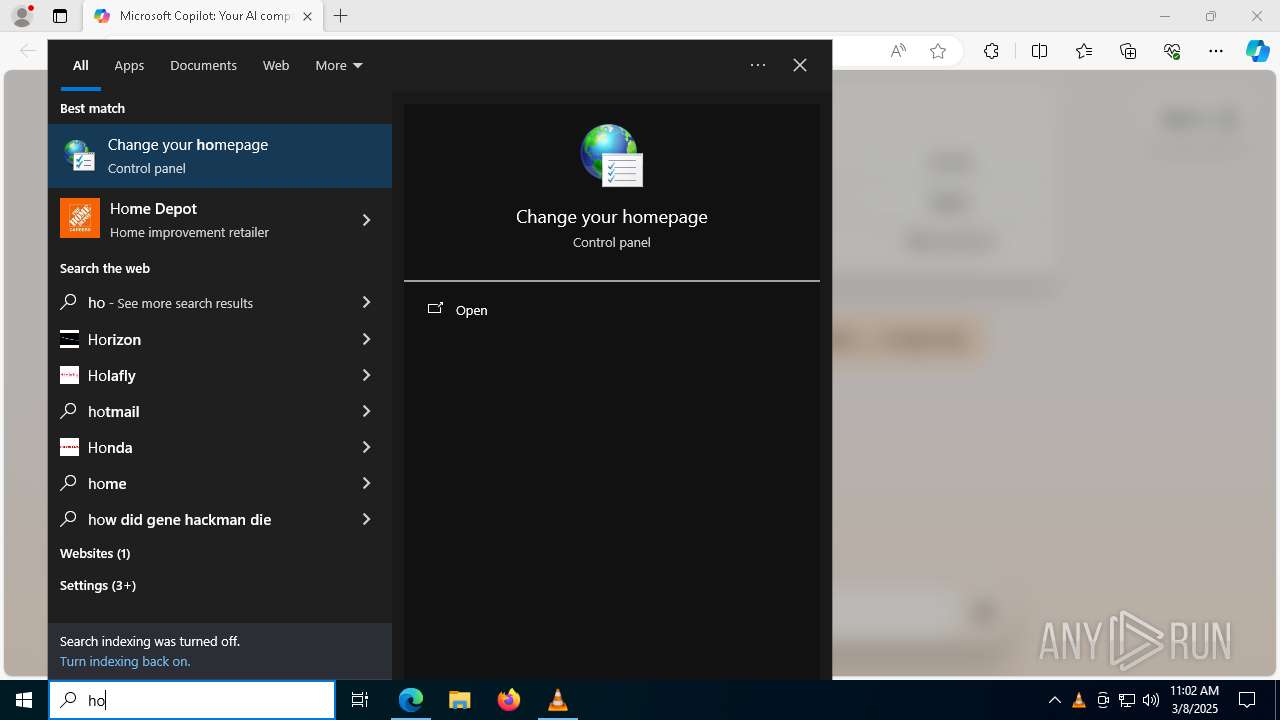This screenshot has width=1280, height=720.
Task: Open the More filter dropdown
Action: coord(338,65)
